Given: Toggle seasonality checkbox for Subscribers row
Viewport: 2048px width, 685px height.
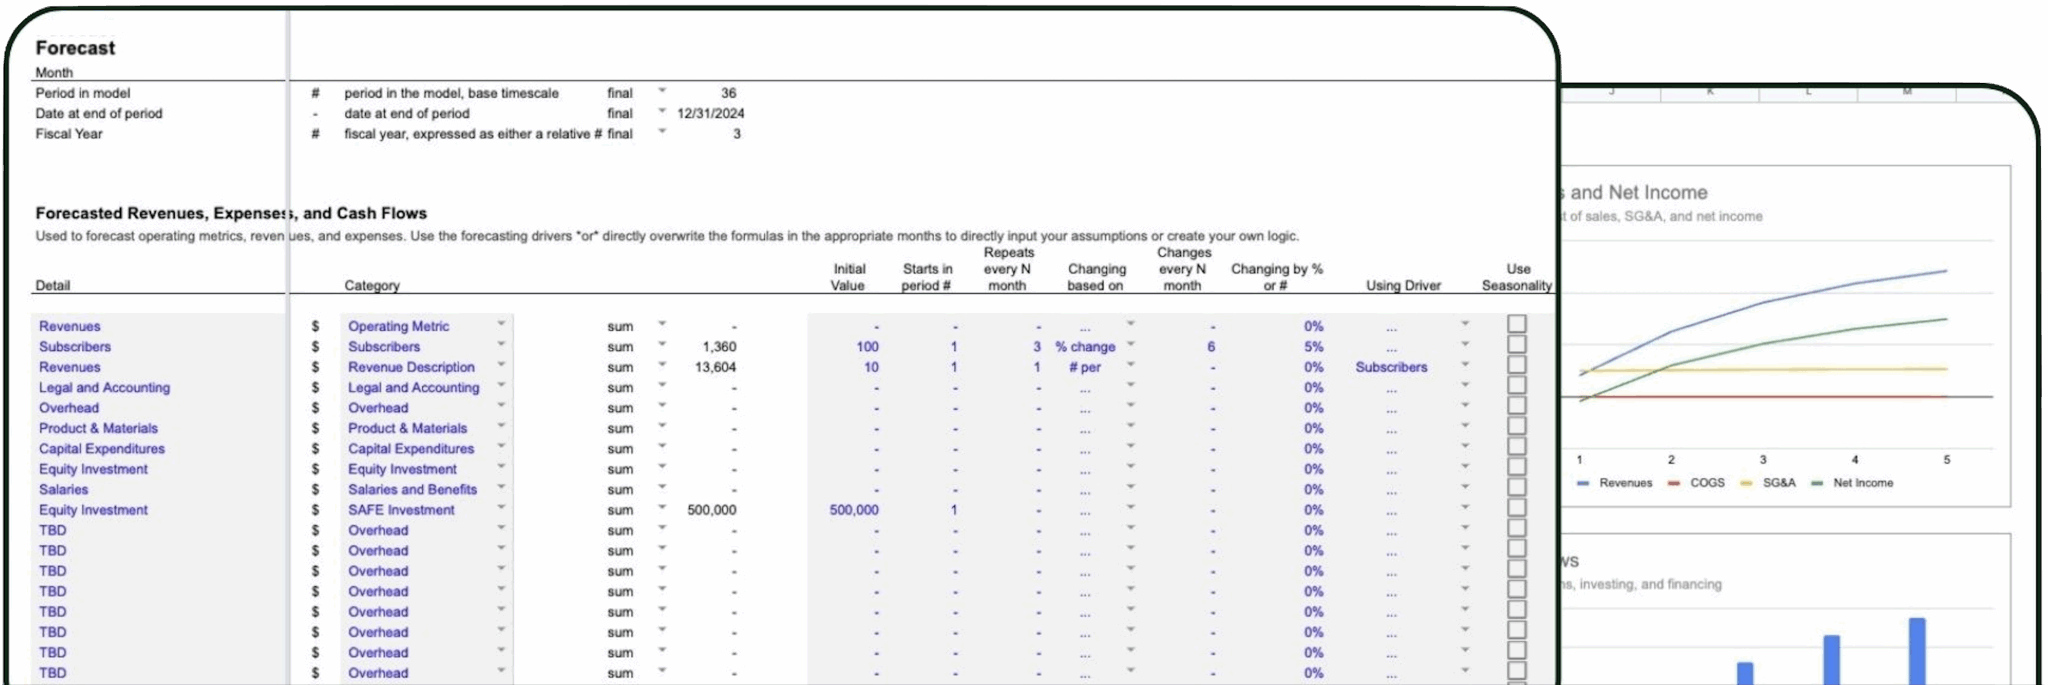Looking at the screenshot, I should (1516, 345).
